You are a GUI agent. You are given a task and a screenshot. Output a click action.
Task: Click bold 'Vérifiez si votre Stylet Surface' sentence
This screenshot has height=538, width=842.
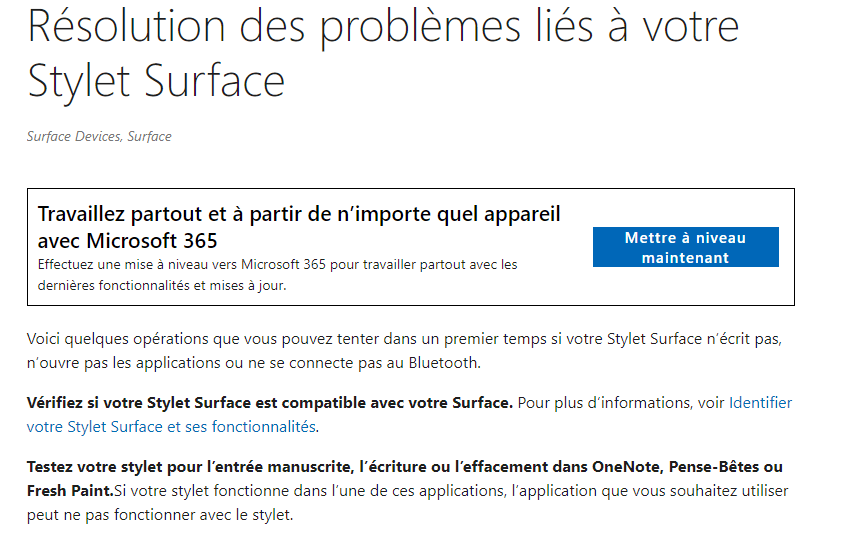[x=270, y=403]
